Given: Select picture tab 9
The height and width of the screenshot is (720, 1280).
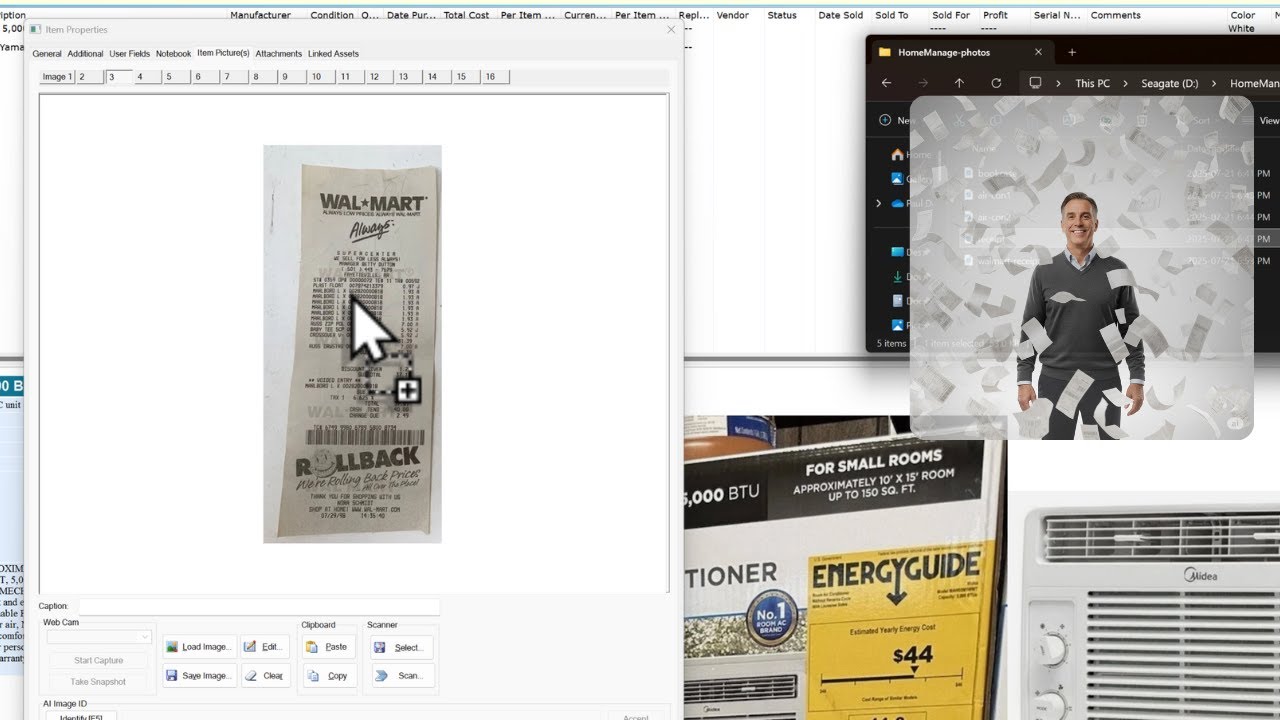Looking at the screenshot, I should click(293, 77).
